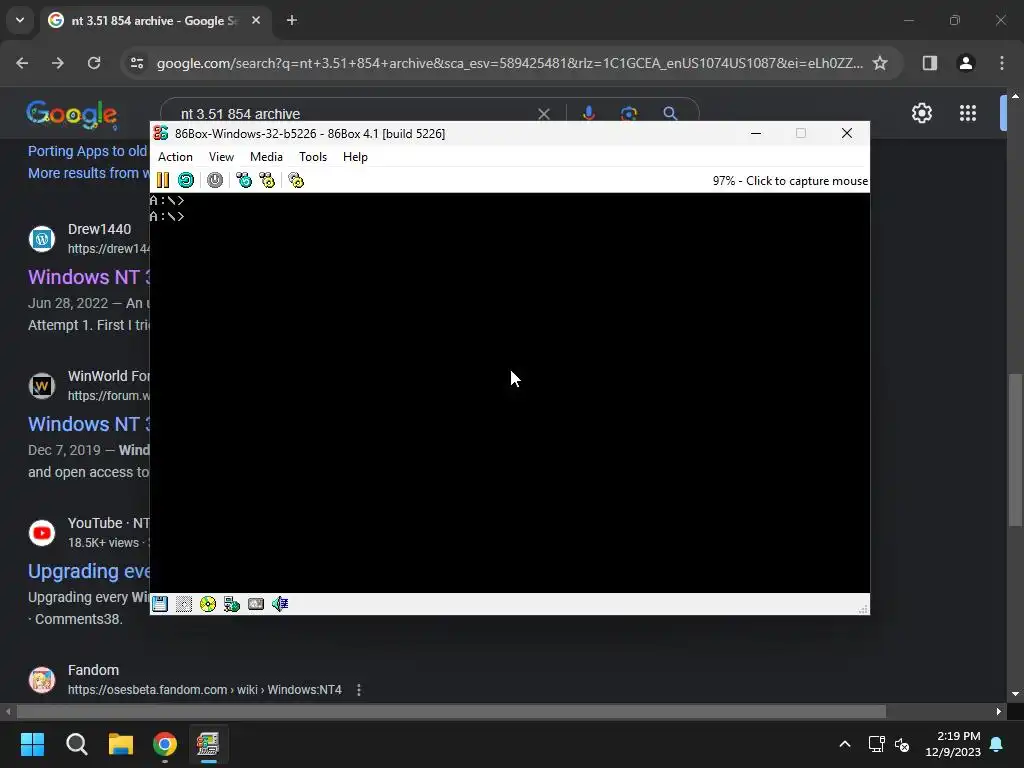Click CD-ROM drive status icon
Screen dimensions: 1024x768
click(208, 604)
